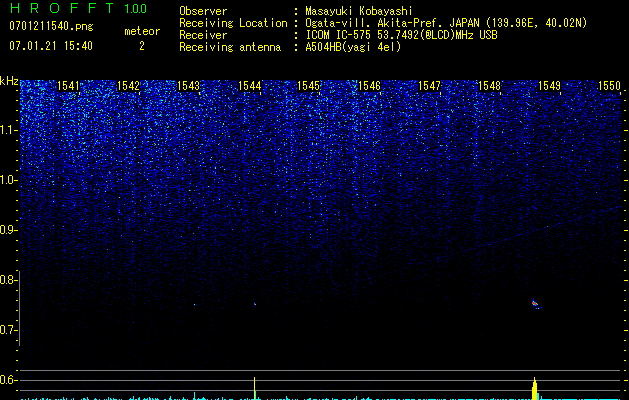Click the 0.9 kHz axis label
Viewport: 629px width, 400px height.
pyautogui.click(x=8, y=230)
